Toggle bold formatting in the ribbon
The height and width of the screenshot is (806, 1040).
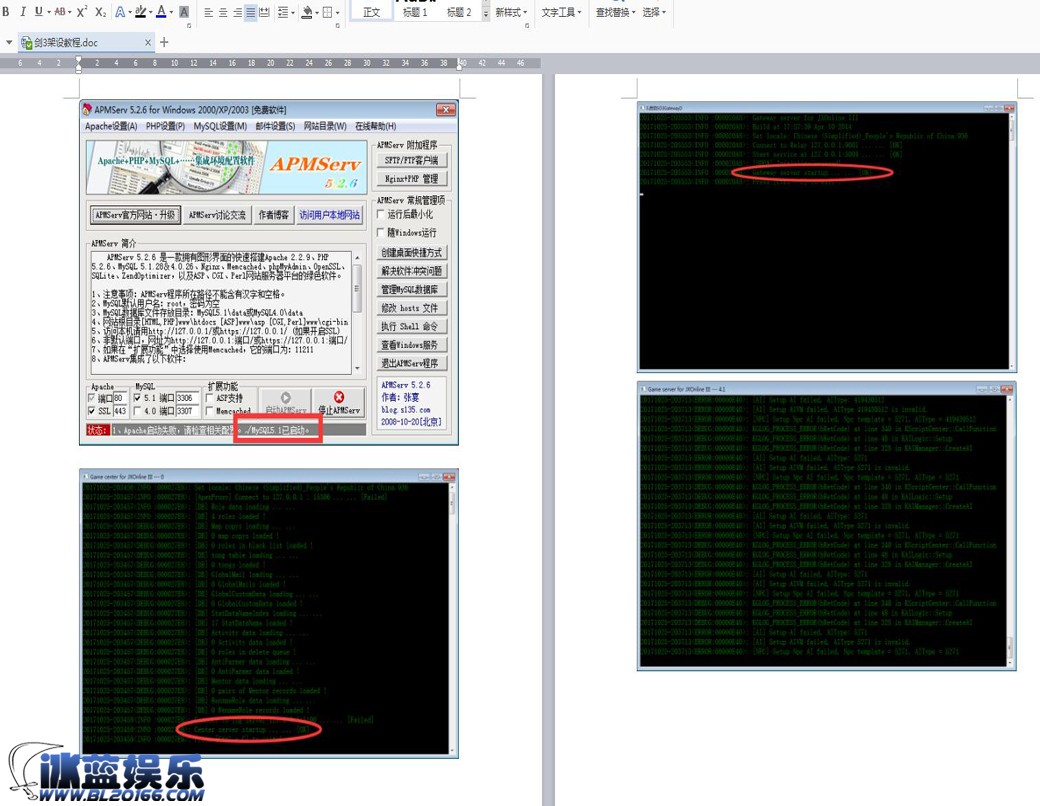6,12
